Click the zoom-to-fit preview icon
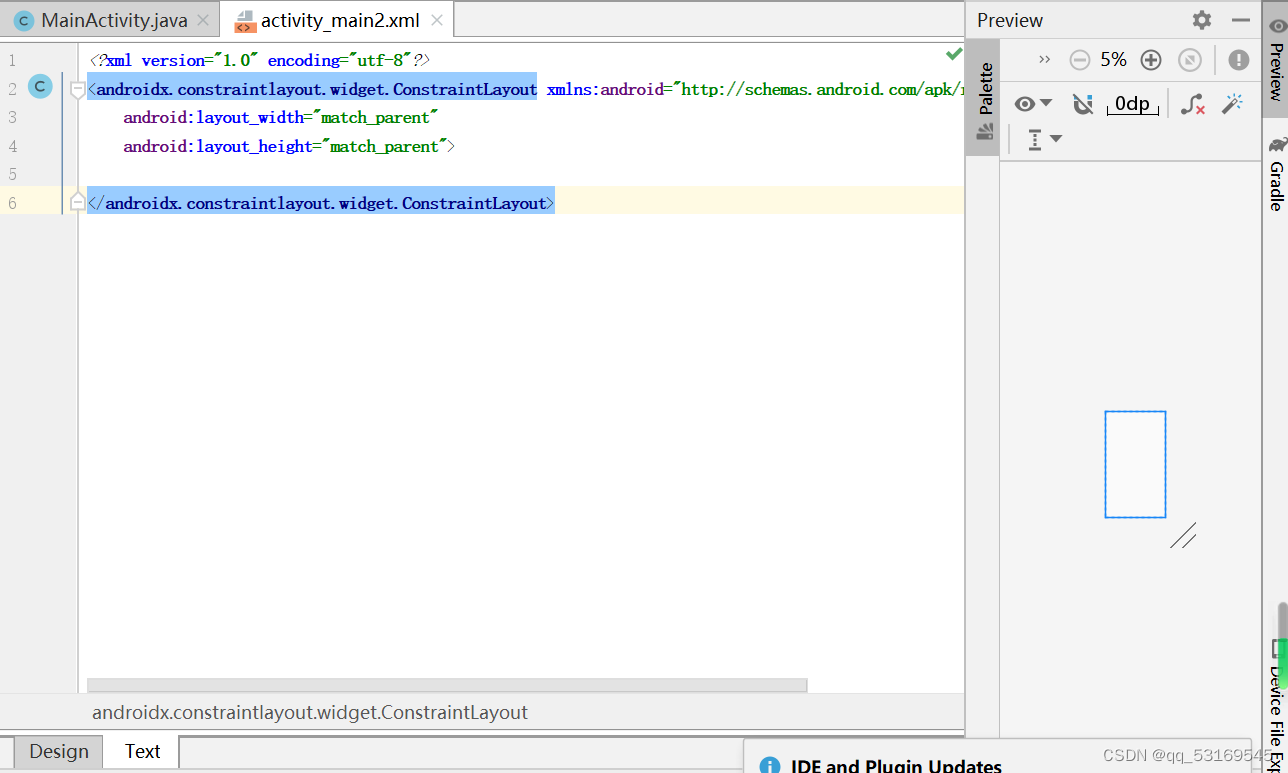Image resolution: width=1288 pixels, height=773 pixels. (1190, 59)
